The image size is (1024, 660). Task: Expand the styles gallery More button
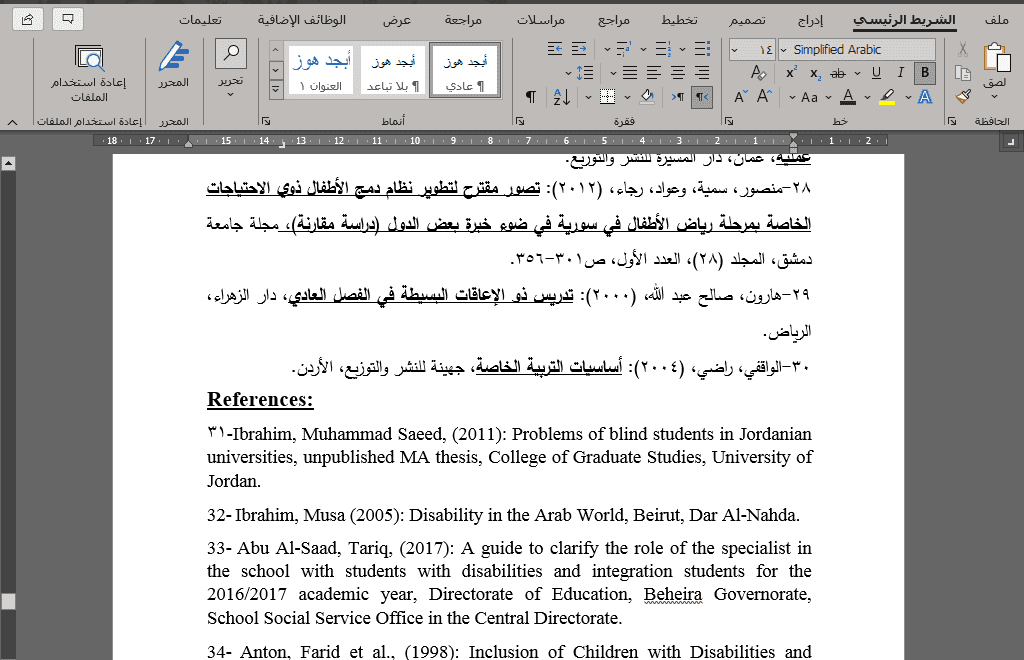point(276,89)
